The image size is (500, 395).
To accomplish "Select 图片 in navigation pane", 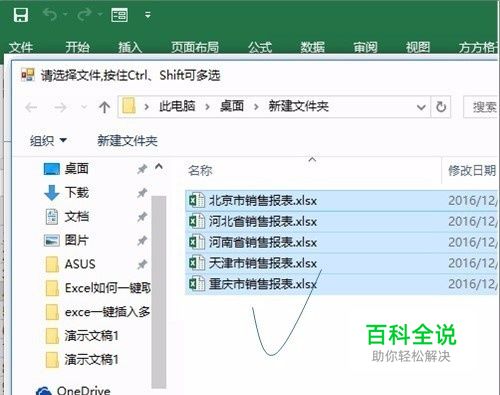I will point(77,240).
